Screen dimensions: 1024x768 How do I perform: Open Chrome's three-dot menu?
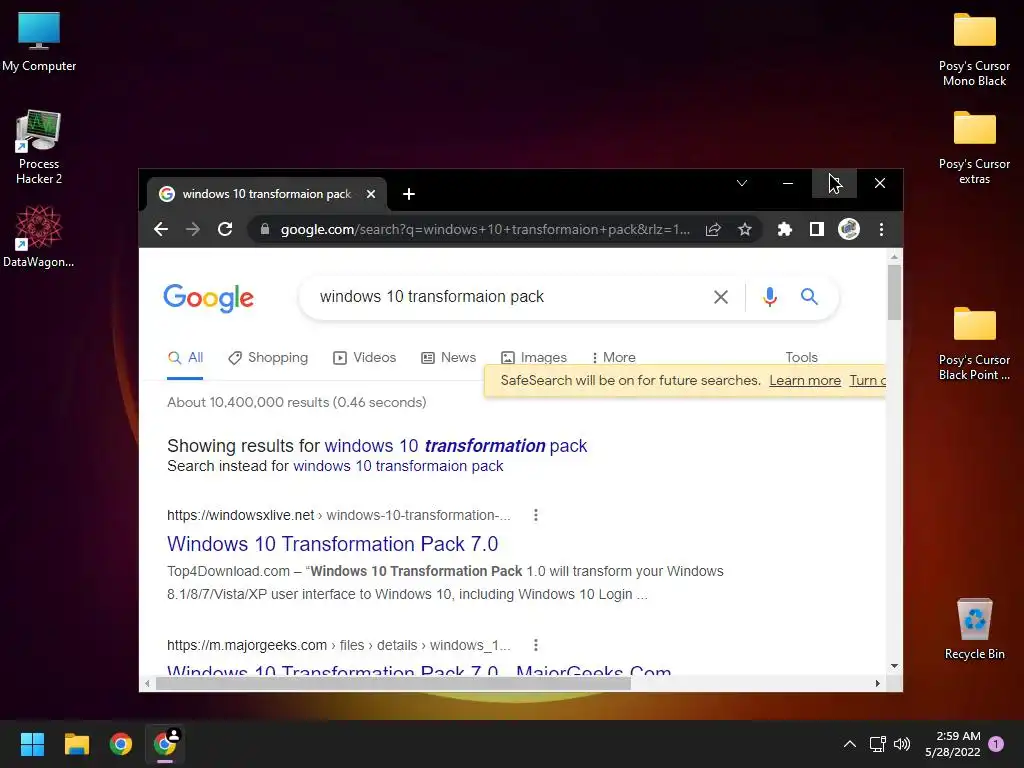882,229
